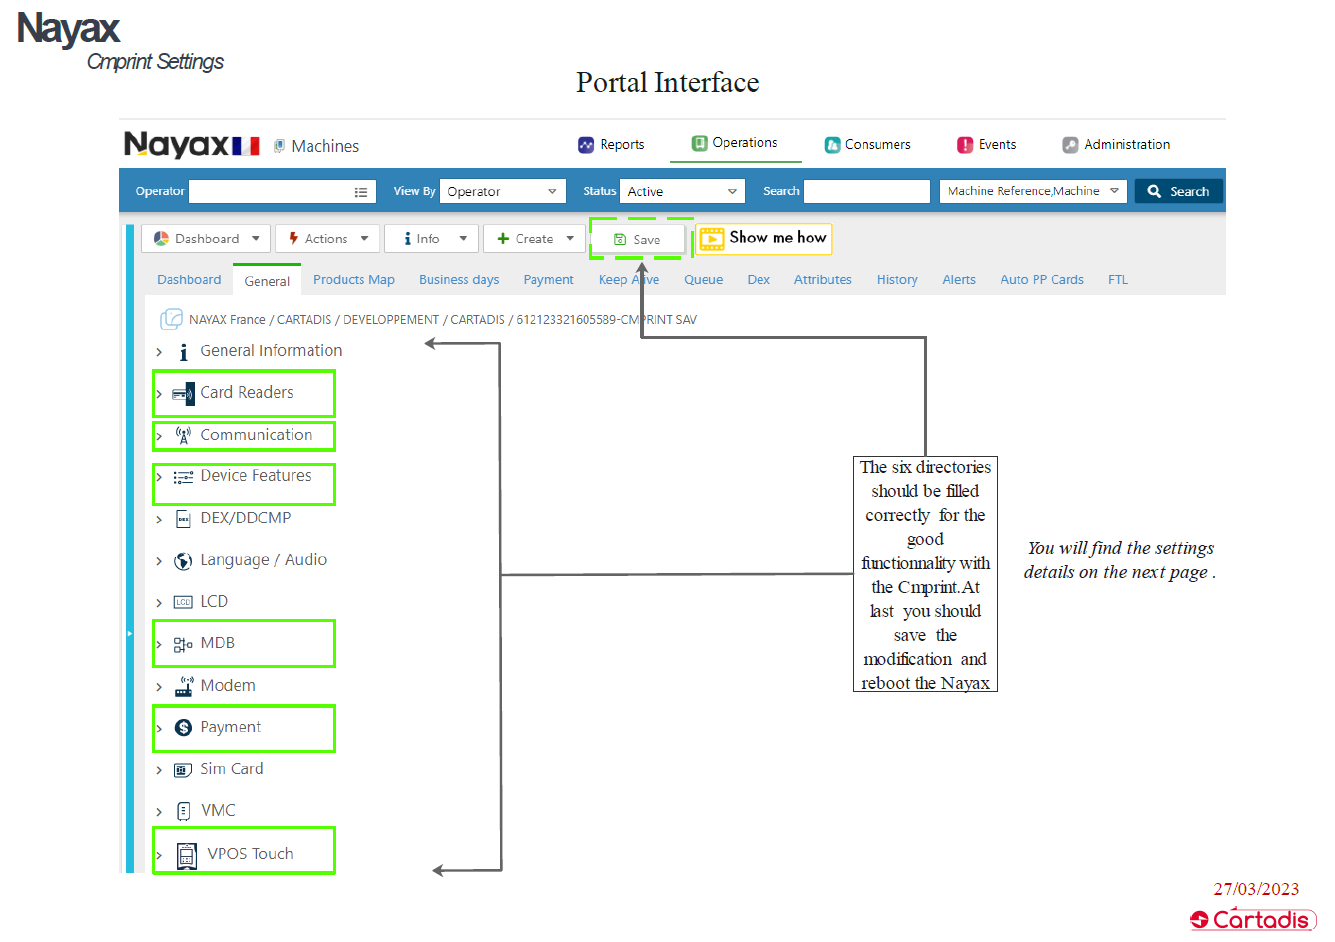The height and width of the screenshot is (942, 1335).
Task: Expand the DEX/DDCMP section chevron
Action: point(159,519)
